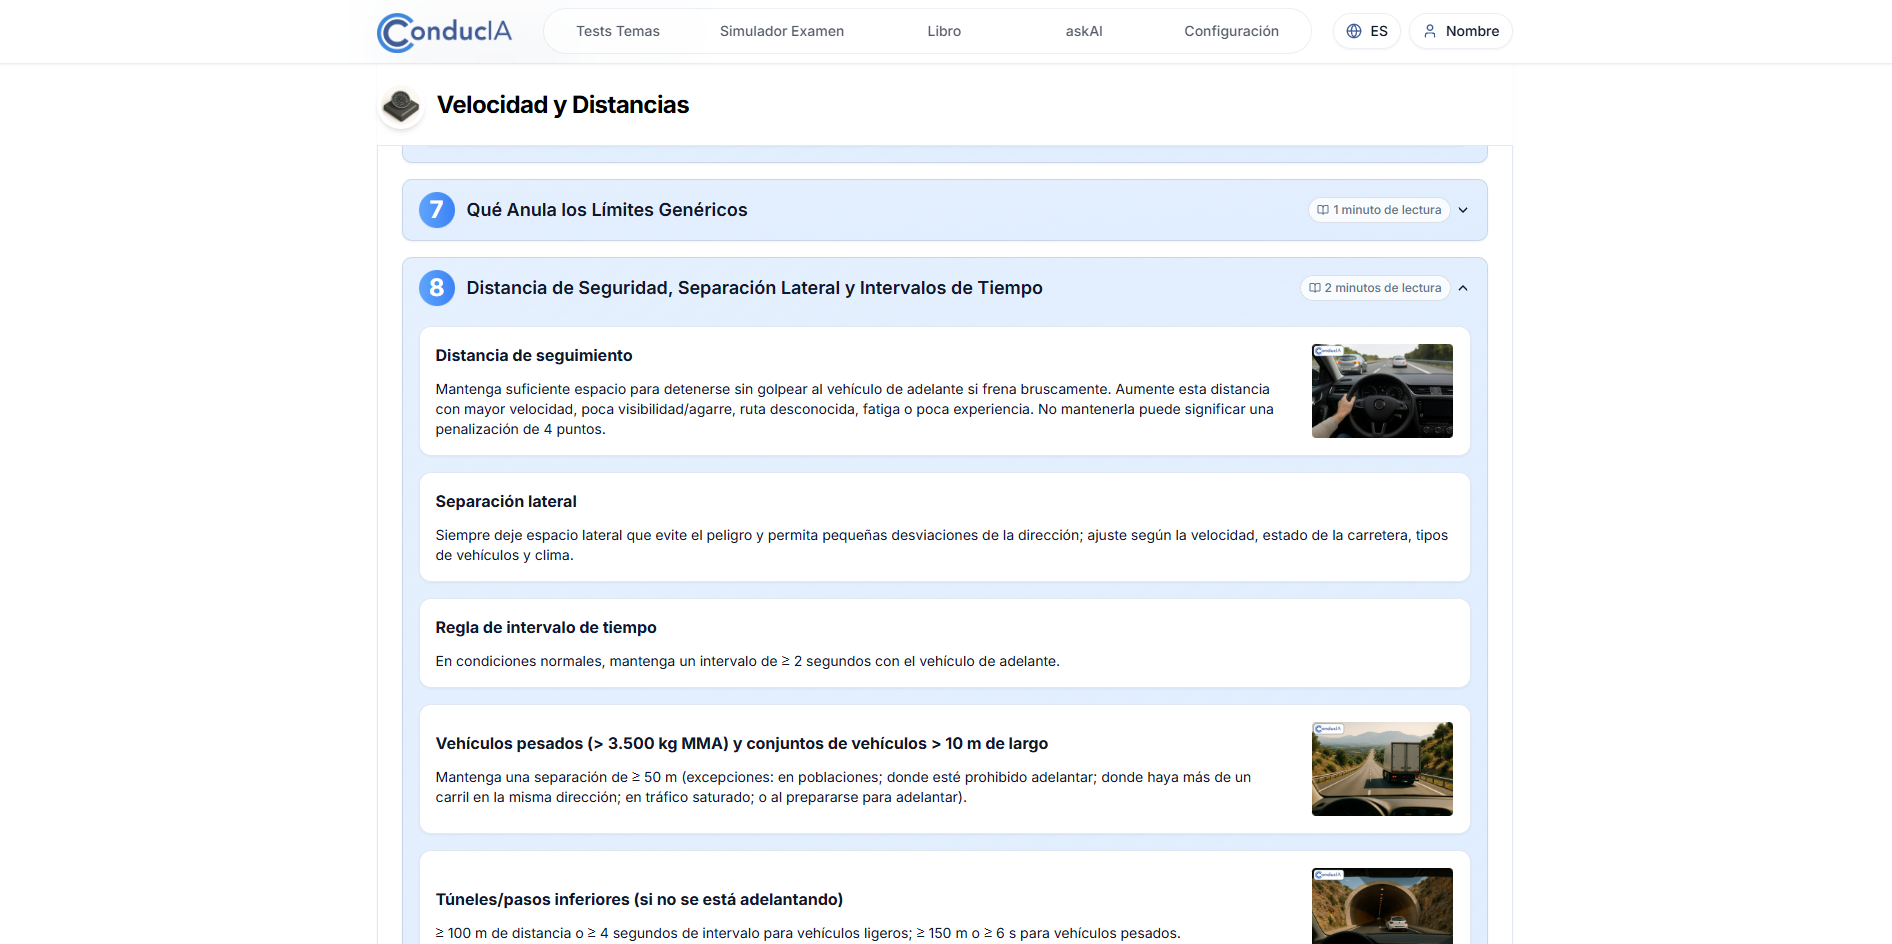Click book icon in 2 minutos de lectura
Screen dimensions: 1892x944
(x=1315, y=288)
